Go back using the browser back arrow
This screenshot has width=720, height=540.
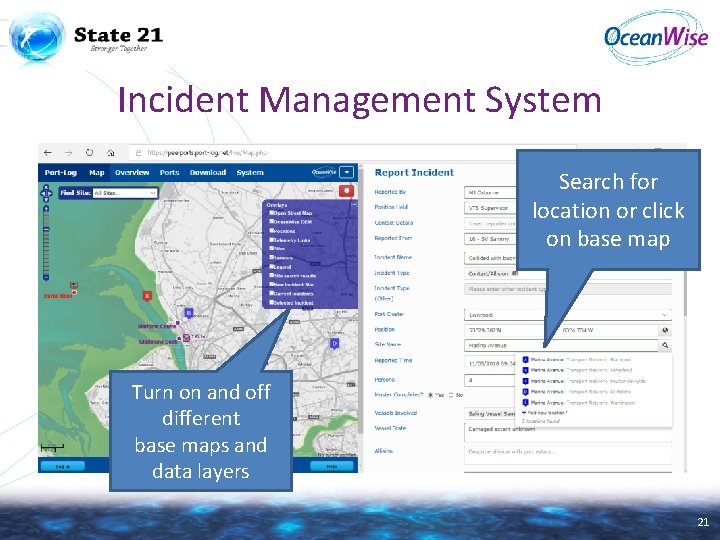48,153
